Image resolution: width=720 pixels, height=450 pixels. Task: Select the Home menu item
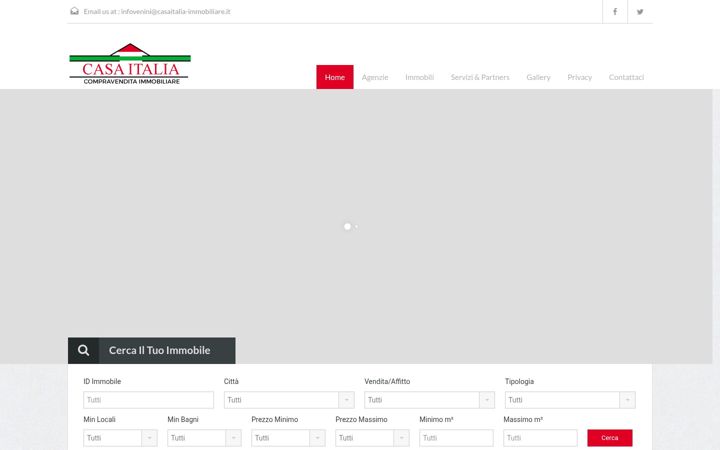click(335, 77)
